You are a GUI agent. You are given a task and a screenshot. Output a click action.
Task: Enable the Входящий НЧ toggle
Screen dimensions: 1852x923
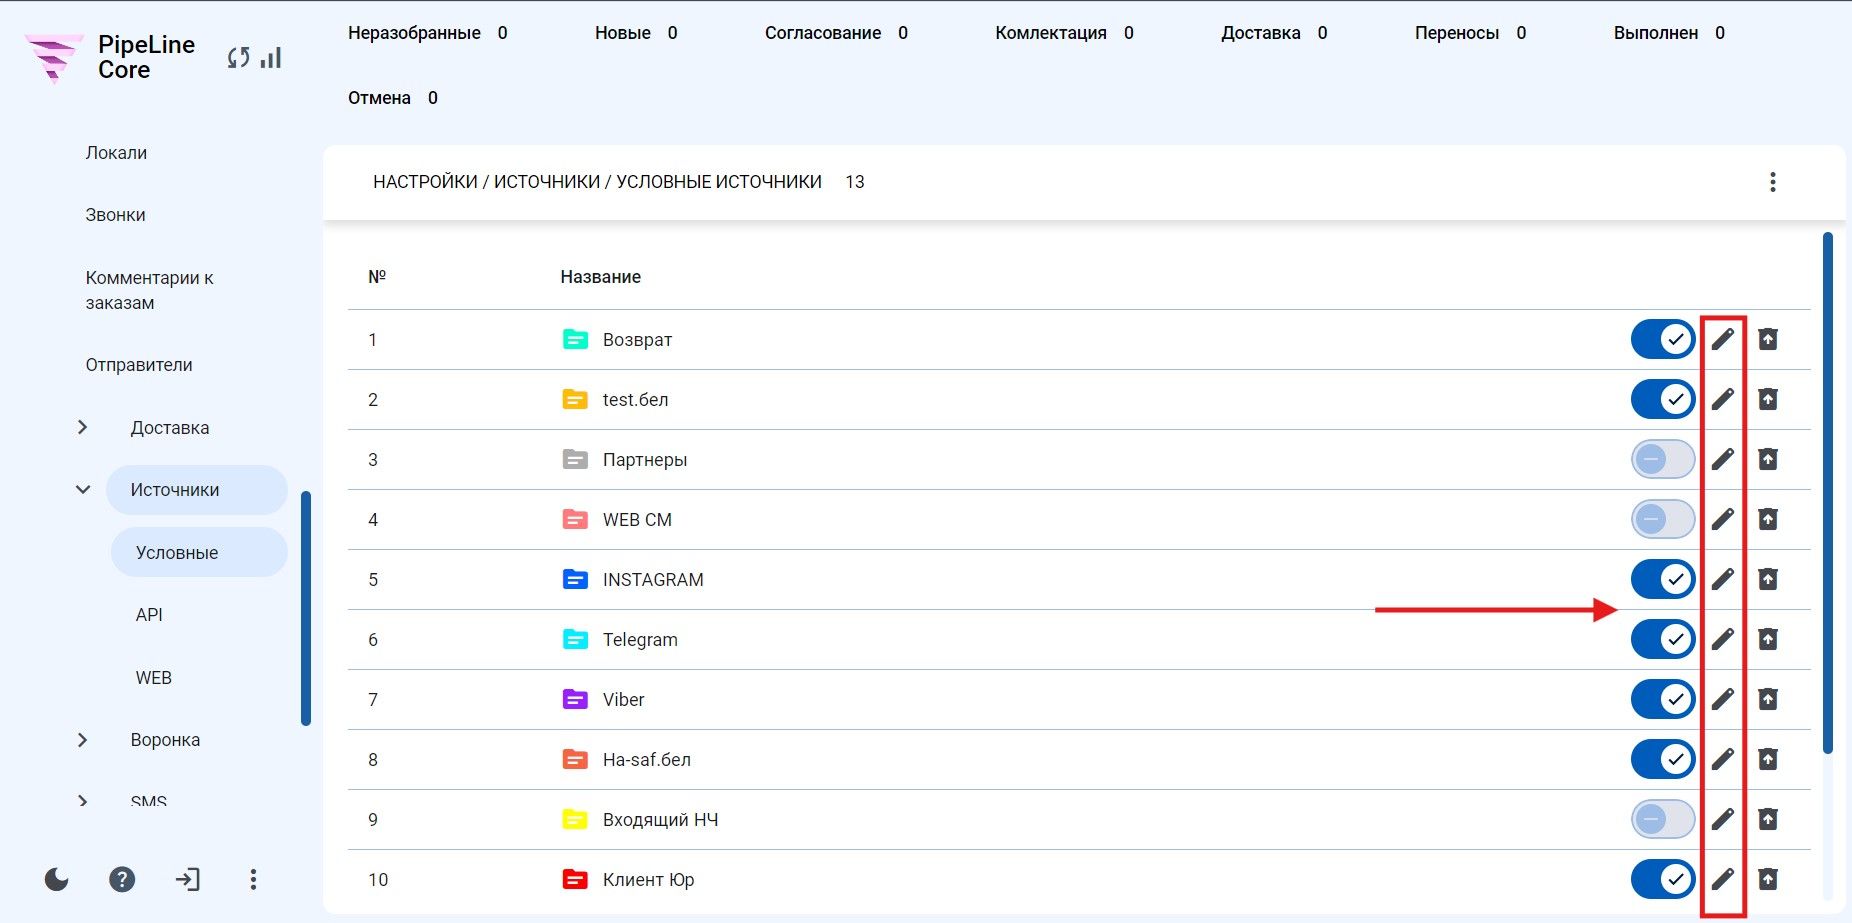coord(1663,819)
